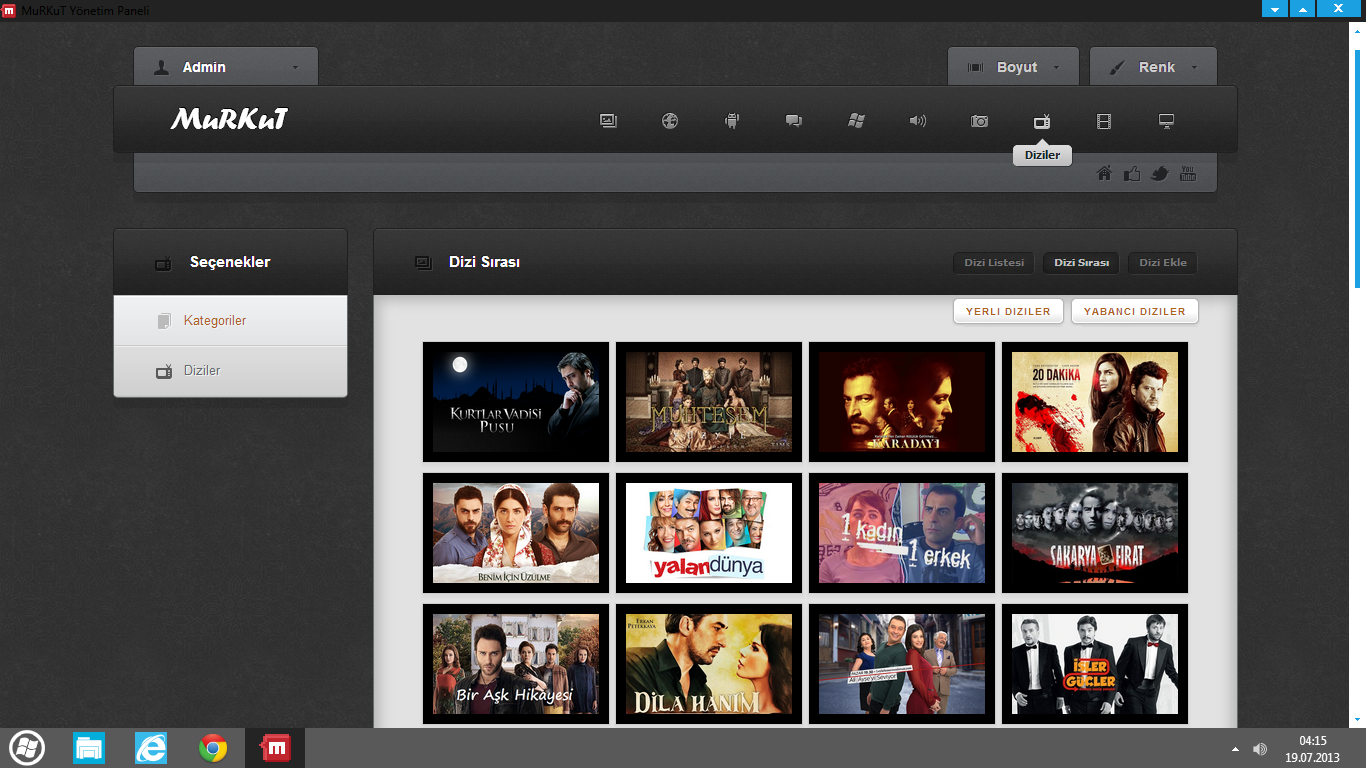The image size is (1366, 768).
Task: Select the Yalan Dünya thumbnail
Action: tap(709, 533)
